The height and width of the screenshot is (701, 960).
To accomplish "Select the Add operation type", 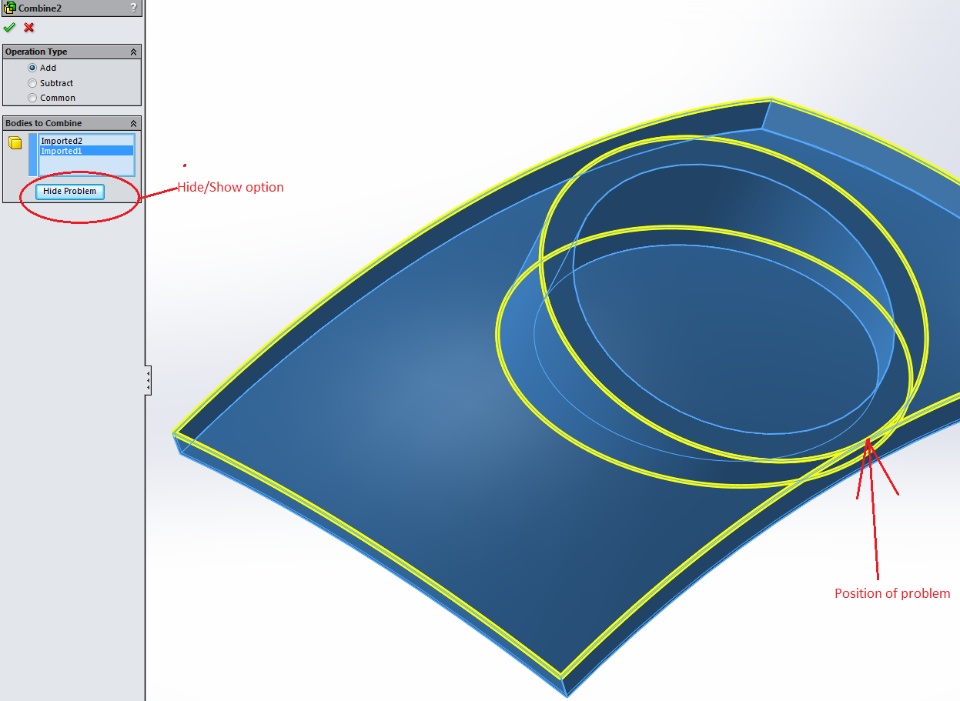I will 32,67.
